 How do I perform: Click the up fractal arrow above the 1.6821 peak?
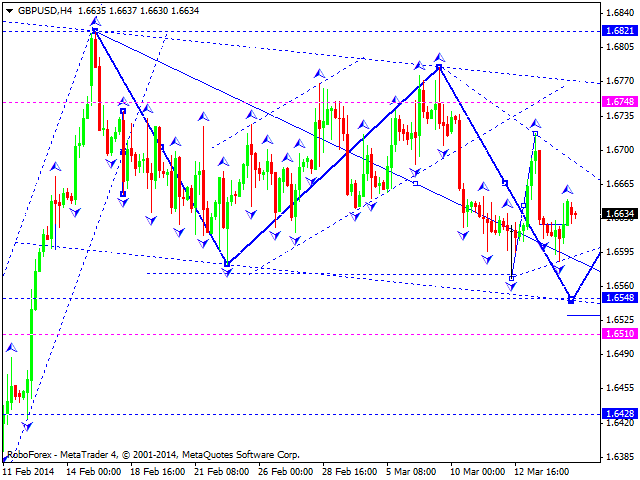point(94,19)
